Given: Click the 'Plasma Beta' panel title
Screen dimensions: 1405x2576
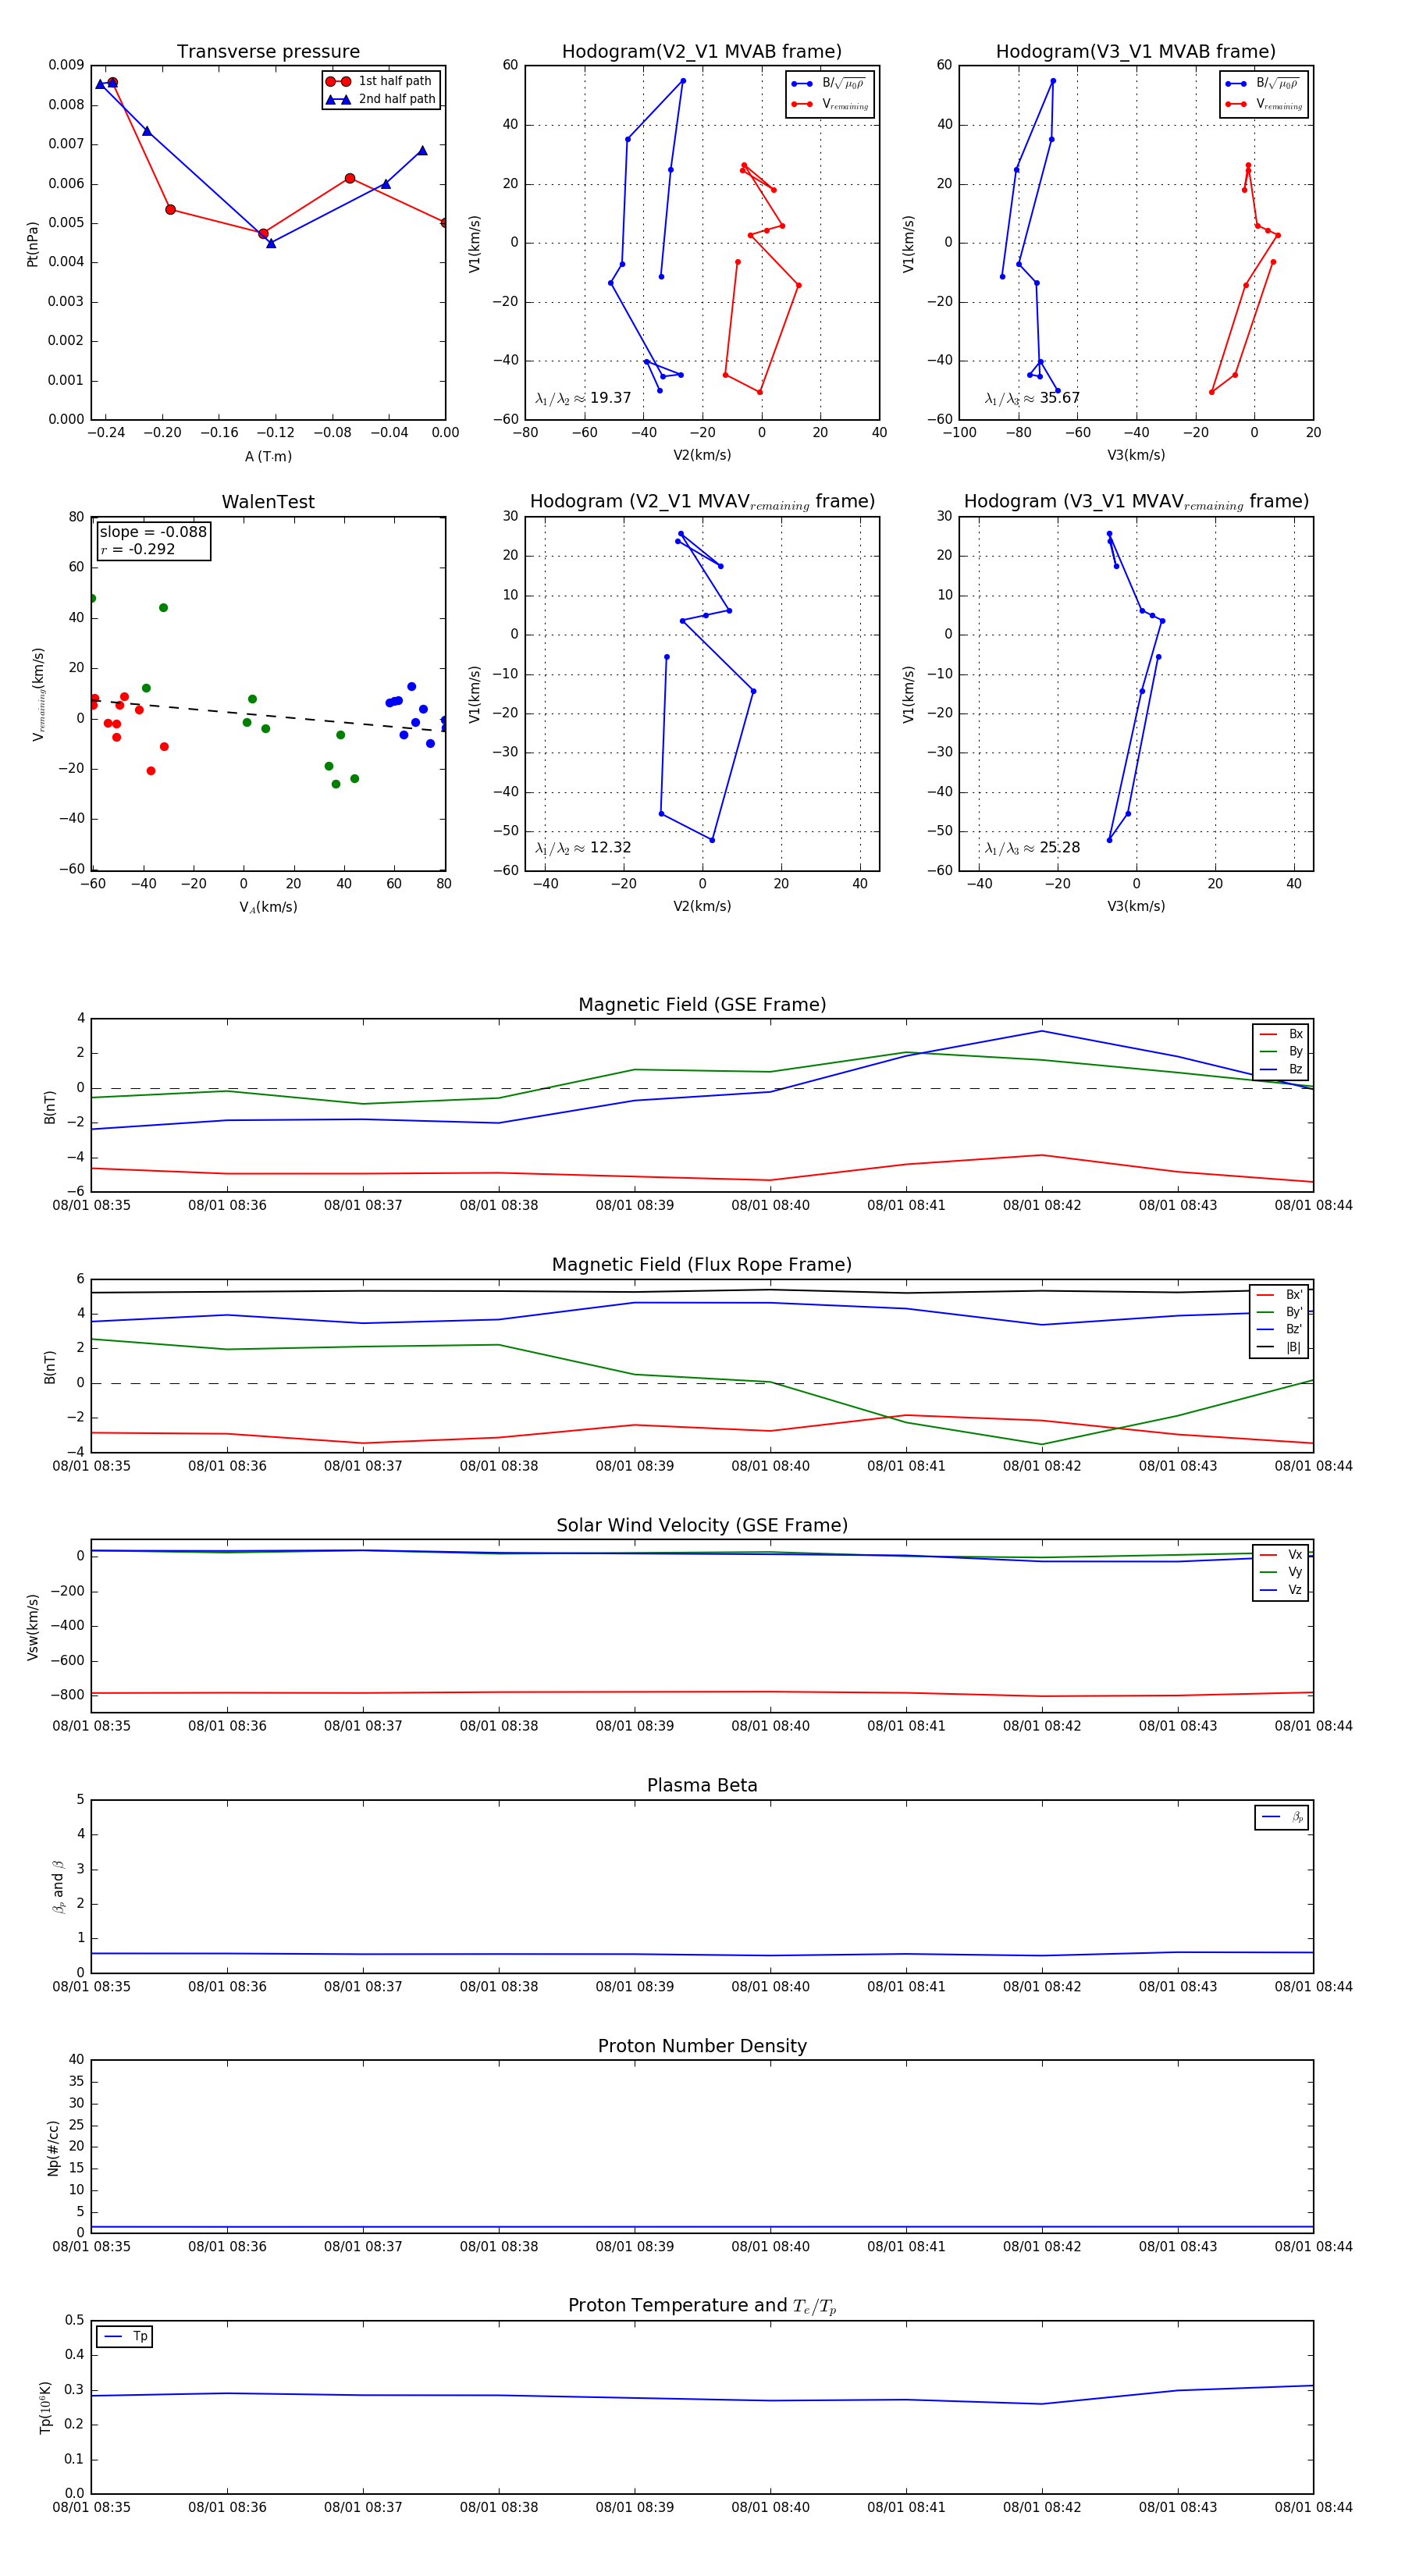Looking at the screenshot, I should (x=702, y=1786).
